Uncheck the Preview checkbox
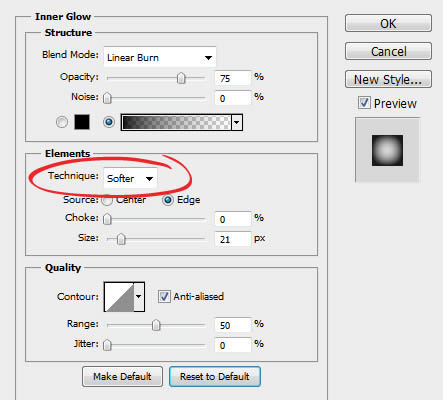This screenshot has width=443, height=400. 364,103
